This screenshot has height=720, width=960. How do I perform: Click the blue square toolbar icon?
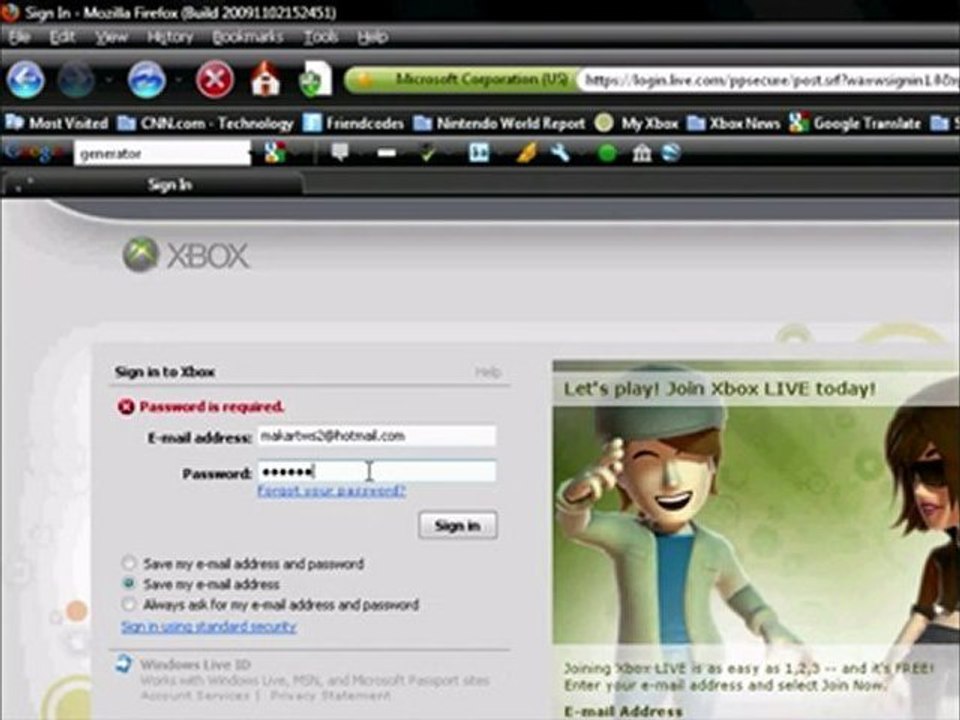click(x=479, y=153)
